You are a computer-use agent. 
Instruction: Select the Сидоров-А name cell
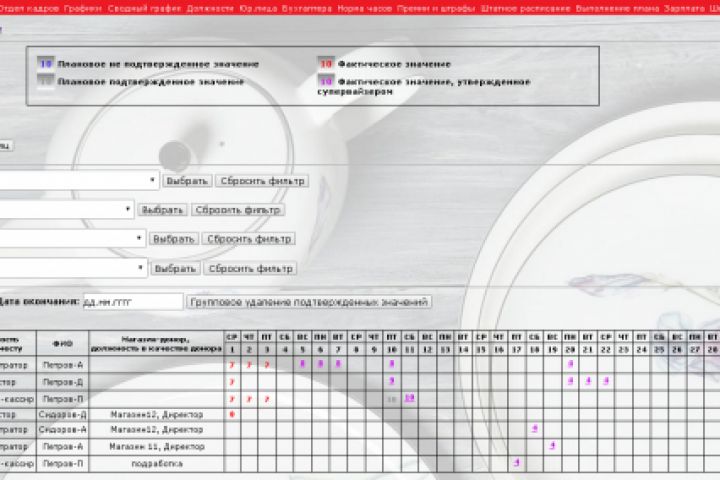(62, 430)
